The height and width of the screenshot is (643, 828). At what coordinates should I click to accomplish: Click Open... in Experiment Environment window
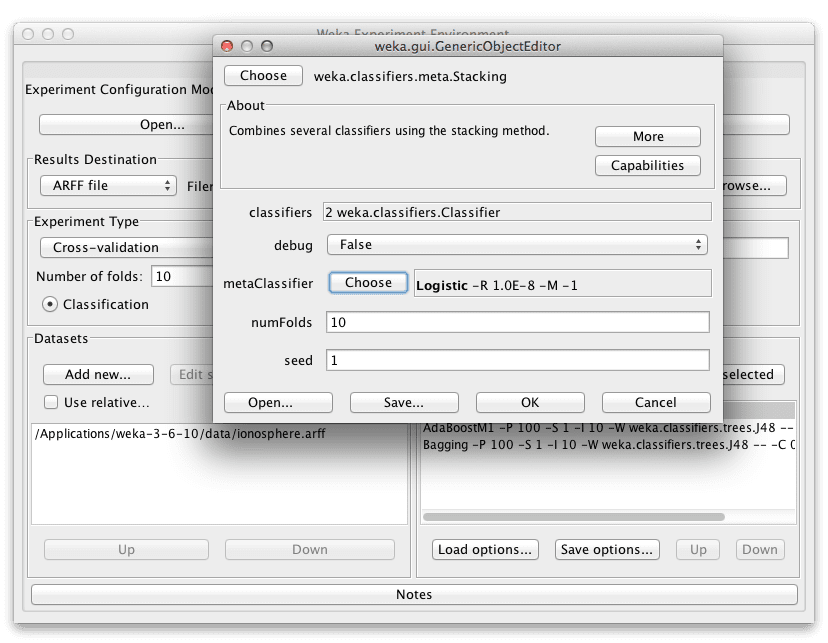pos(127,125)
